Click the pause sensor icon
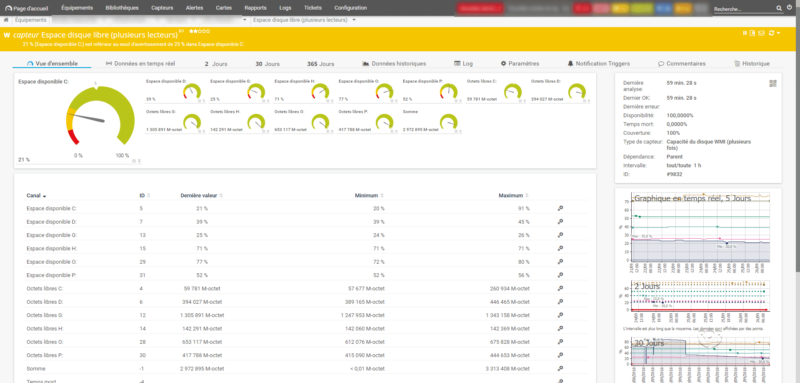Screen dimensions: 800x383 point(745,33)
